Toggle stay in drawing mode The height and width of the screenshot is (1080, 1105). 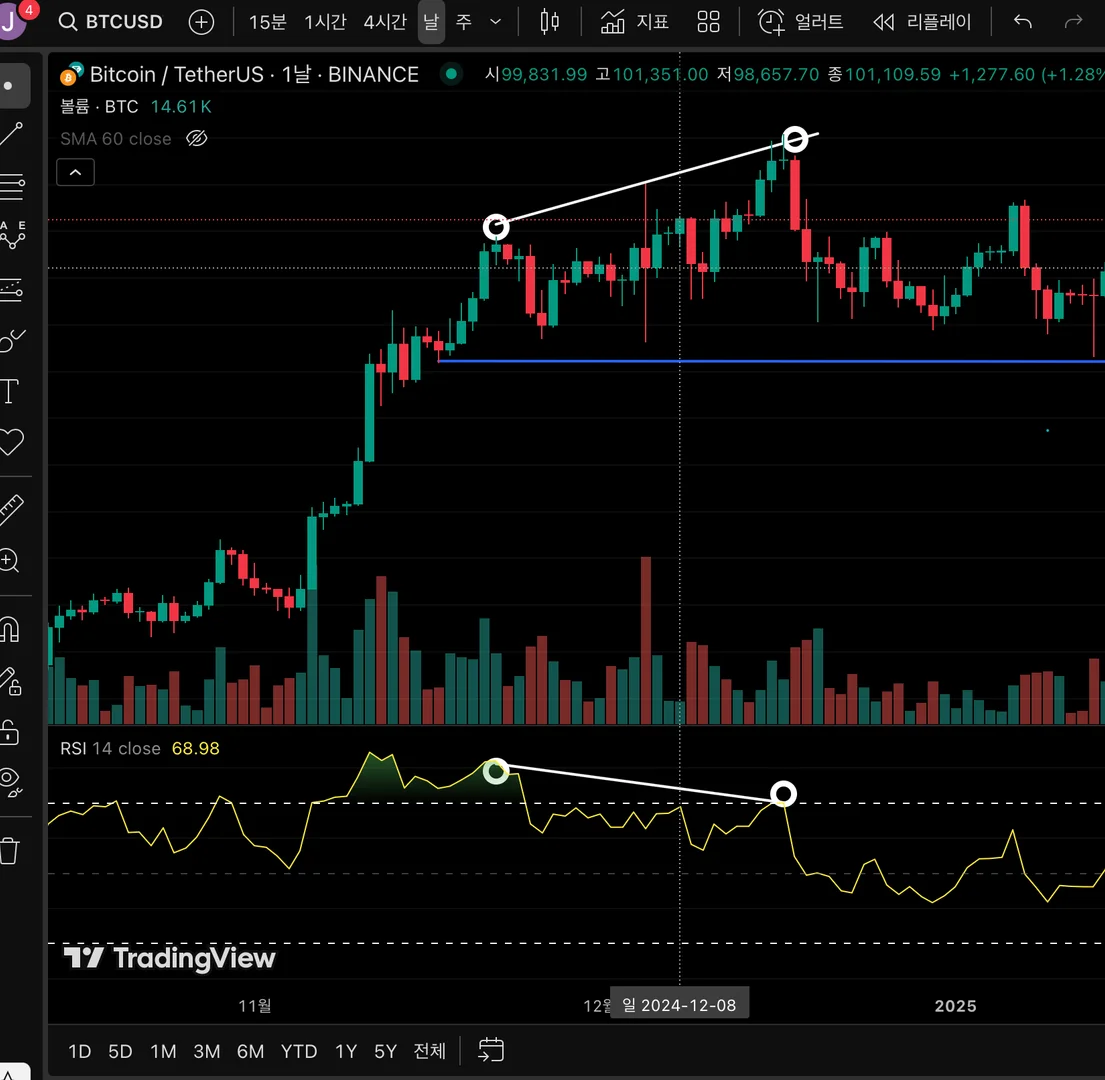(11, 681)
